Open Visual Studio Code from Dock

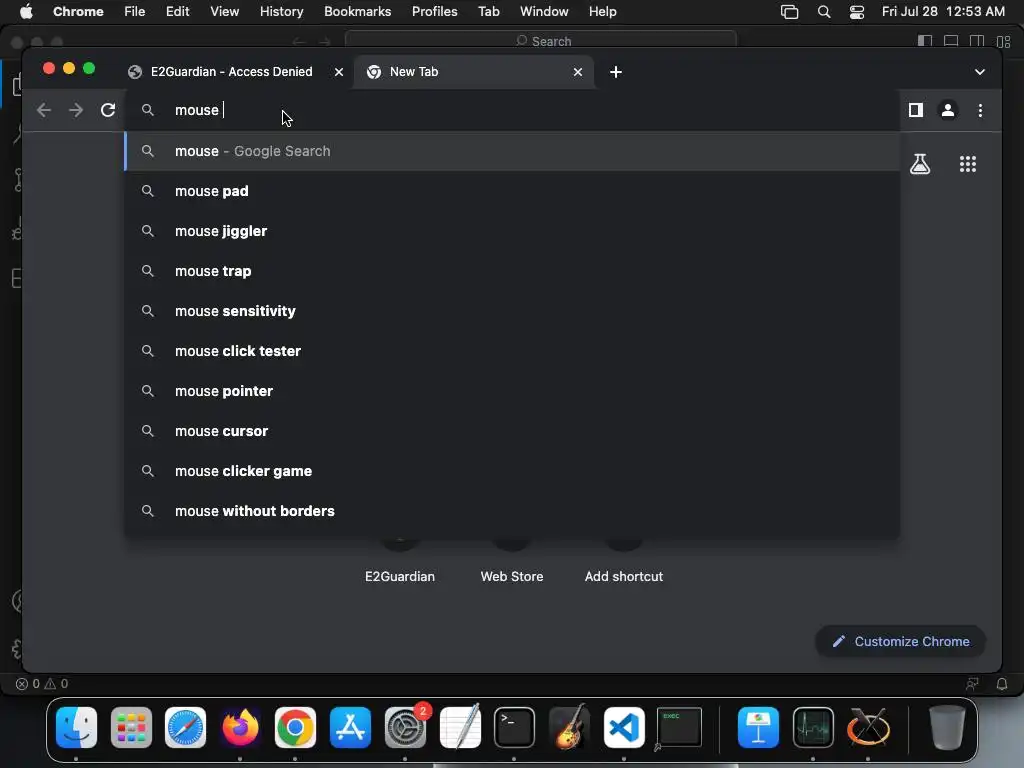click(x=624, y=728)
